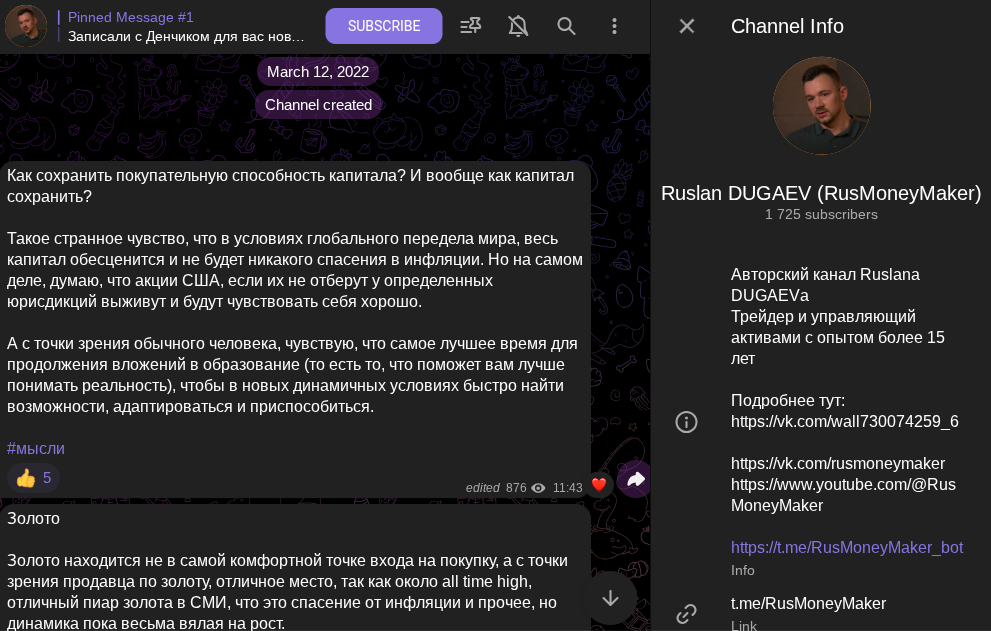Viewport: 991px width, 631px height.
Task: Close the Channel Info panel
Action: point(687,26)
